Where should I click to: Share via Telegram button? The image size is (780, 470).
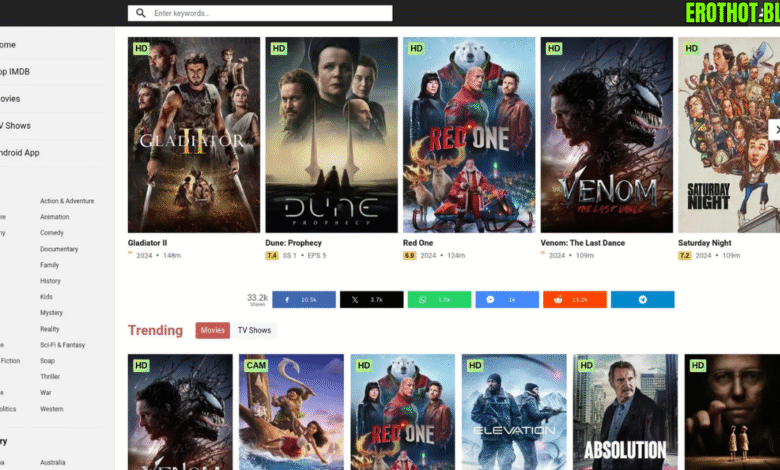click(x=643, y=299)
